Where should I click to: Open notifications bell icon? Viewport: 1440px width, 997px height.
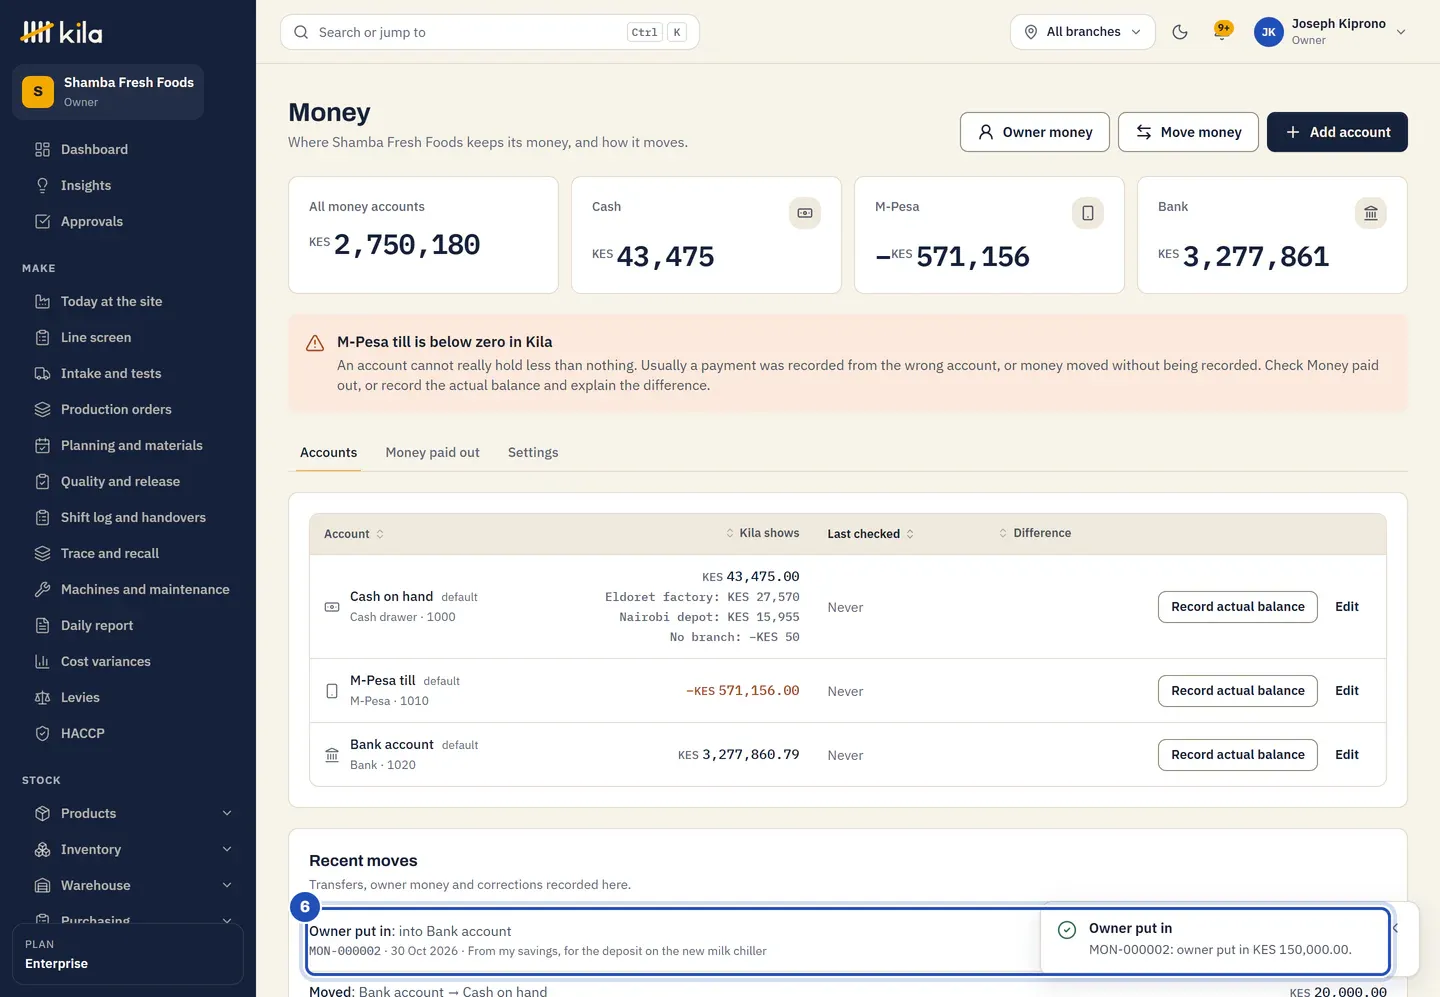1222,31
